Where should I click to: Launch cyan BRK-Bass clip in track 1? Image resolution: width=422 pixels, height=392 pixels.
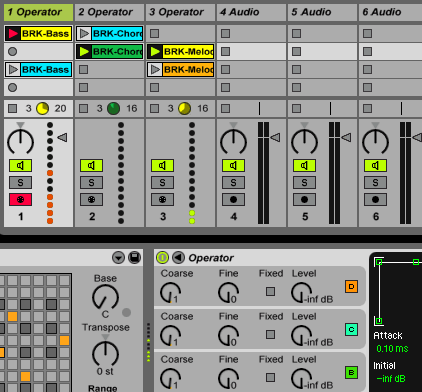(x=13, y=69)
